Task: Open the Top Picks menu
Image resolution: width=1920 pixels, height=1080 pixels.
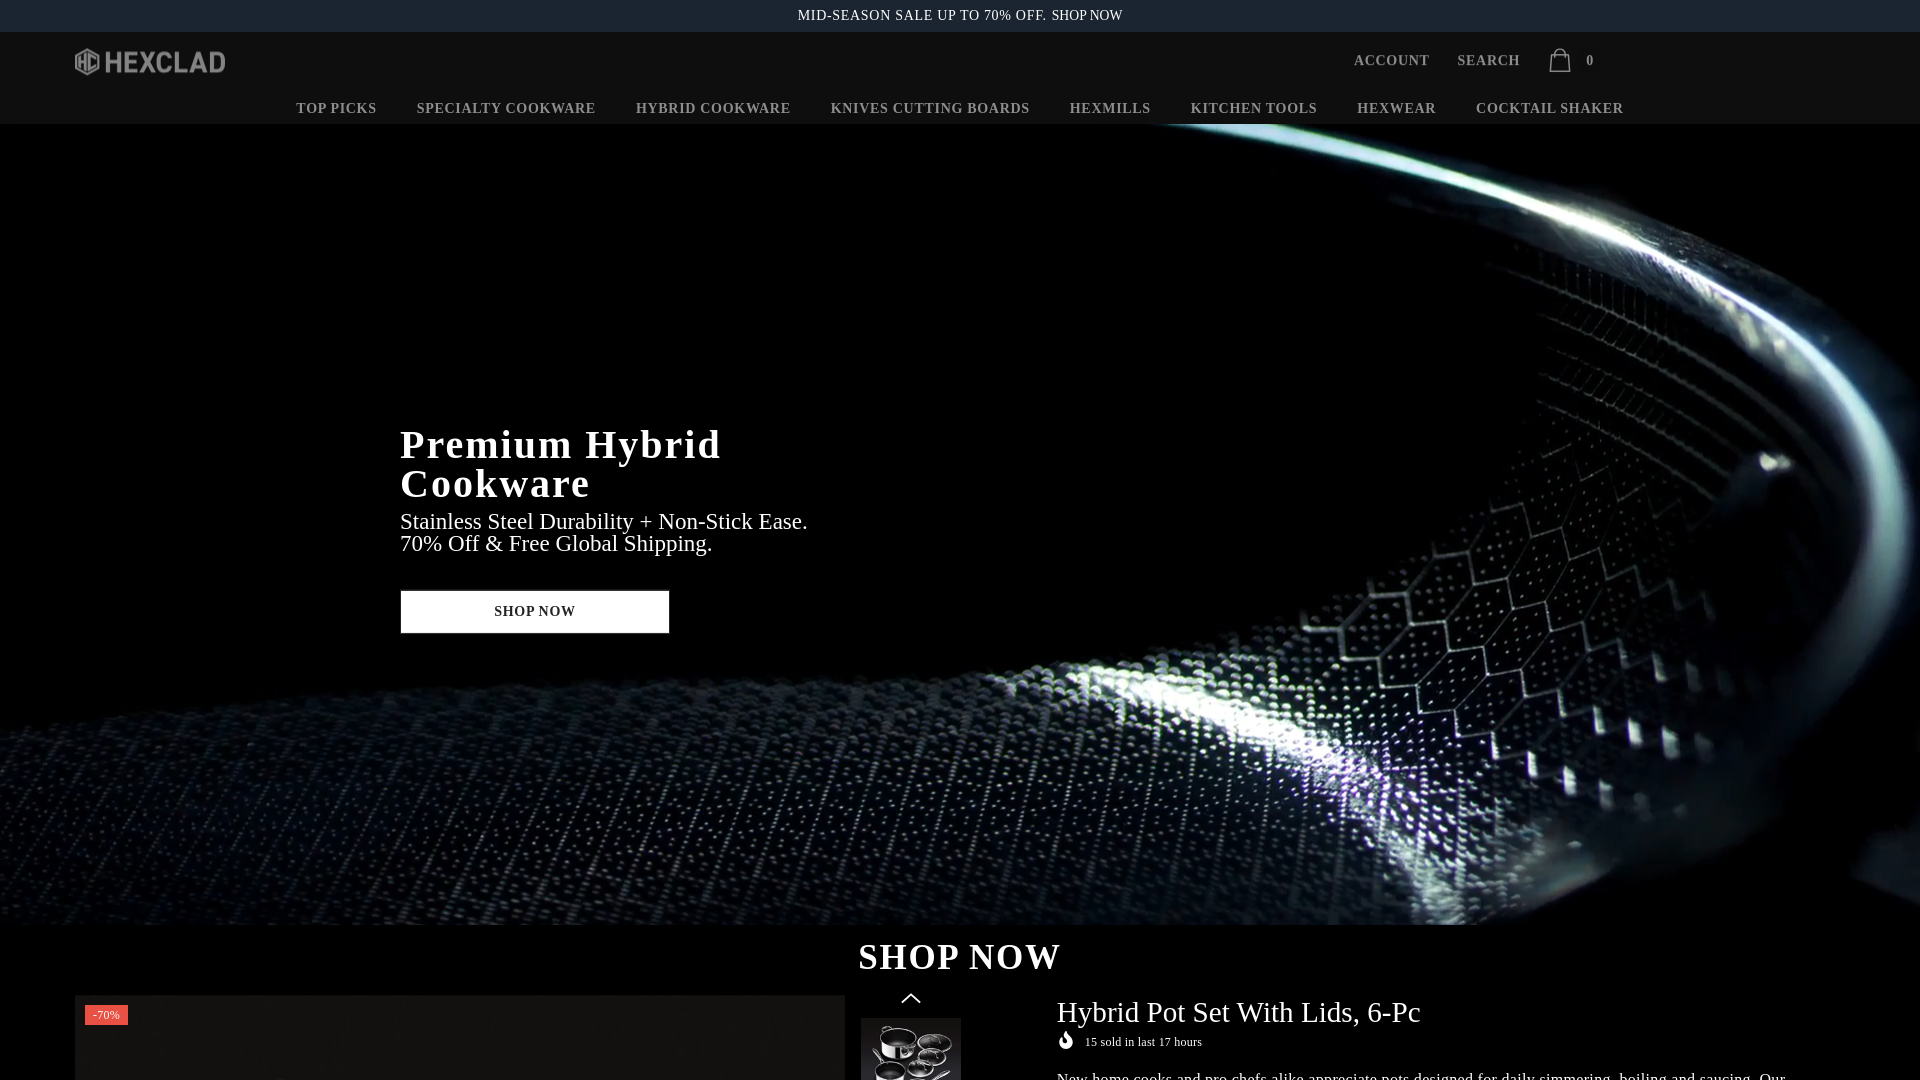Action: pyautogui.click(x=336, y=108)
